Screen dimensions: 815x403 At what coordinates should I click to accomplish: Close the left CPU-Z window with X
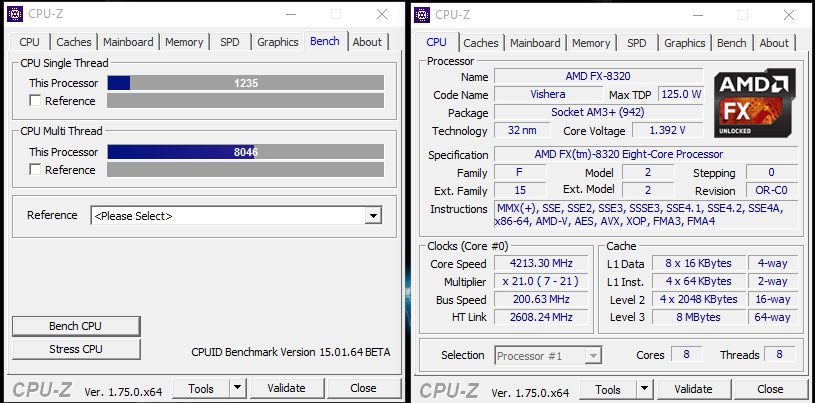[382, 14]
